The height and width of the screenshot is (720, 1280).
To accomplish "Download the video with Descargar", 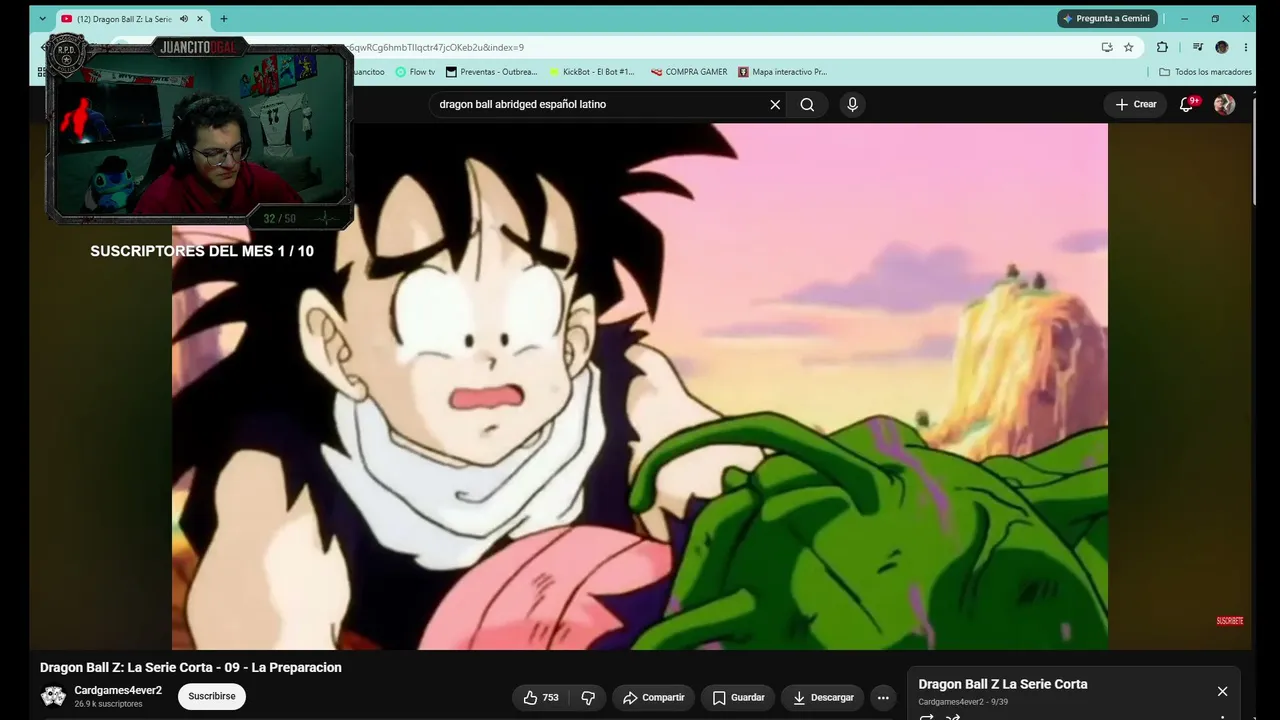I will click(x=823, y=697).
